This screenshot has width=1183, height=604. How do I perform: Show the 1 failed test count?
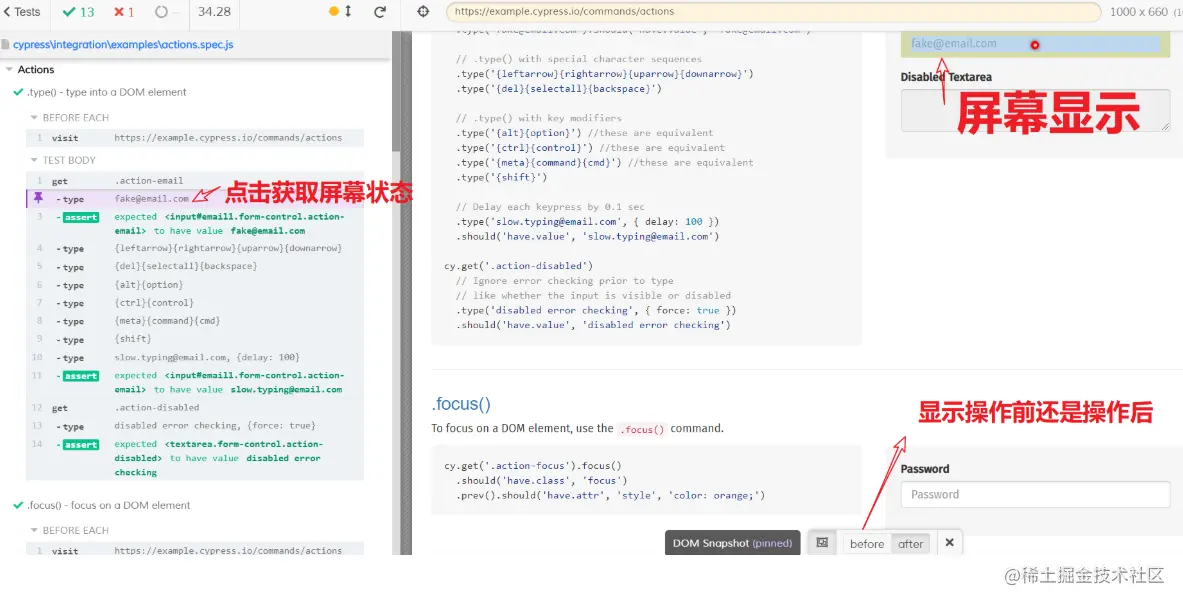pos(124,12)
